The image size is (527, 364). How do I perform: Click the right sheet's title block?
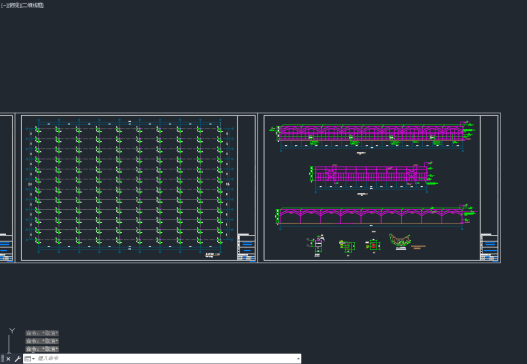tap(489, 247)
